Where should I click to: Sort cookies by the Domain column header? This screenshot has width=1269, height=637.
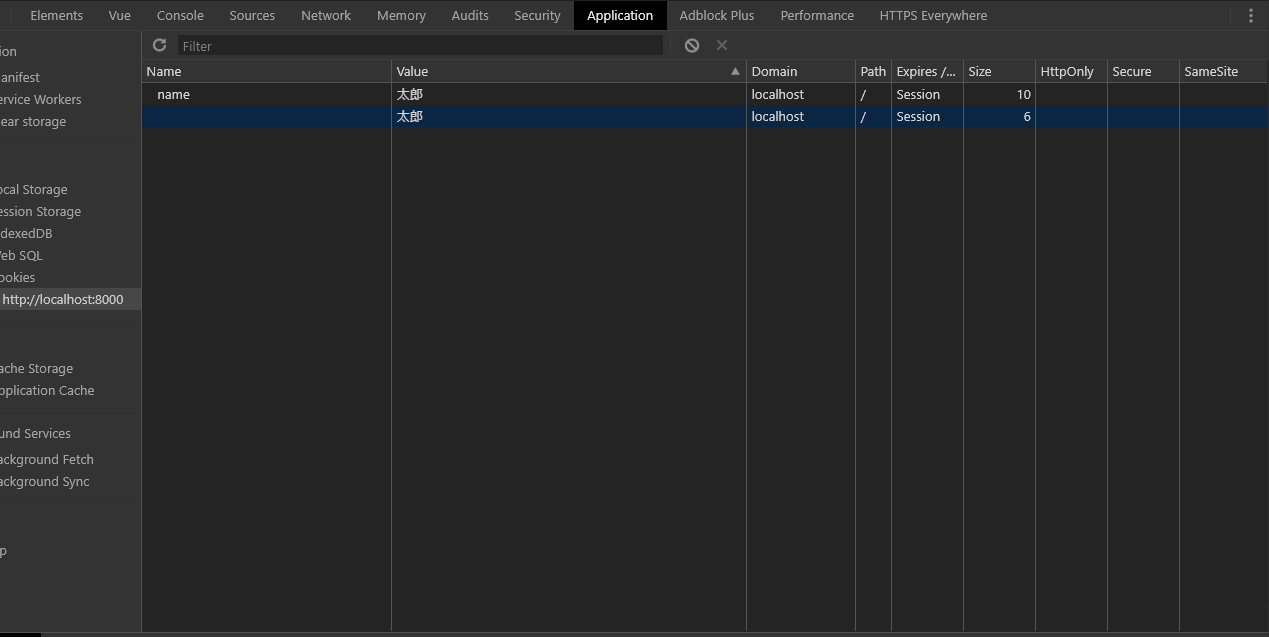click(799, 71)
